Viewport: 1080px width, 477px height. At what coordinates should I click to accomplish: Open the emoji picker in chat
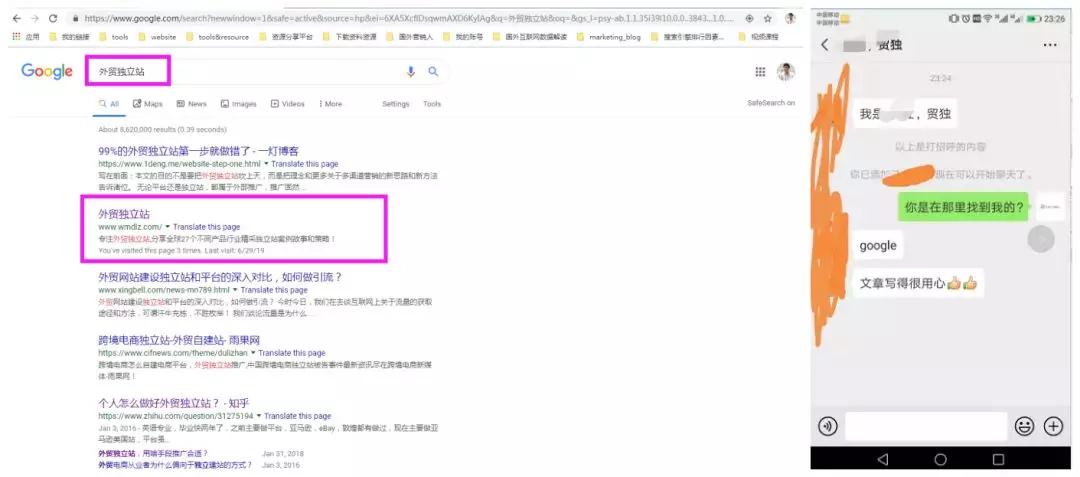click(x=1025, y=426)
